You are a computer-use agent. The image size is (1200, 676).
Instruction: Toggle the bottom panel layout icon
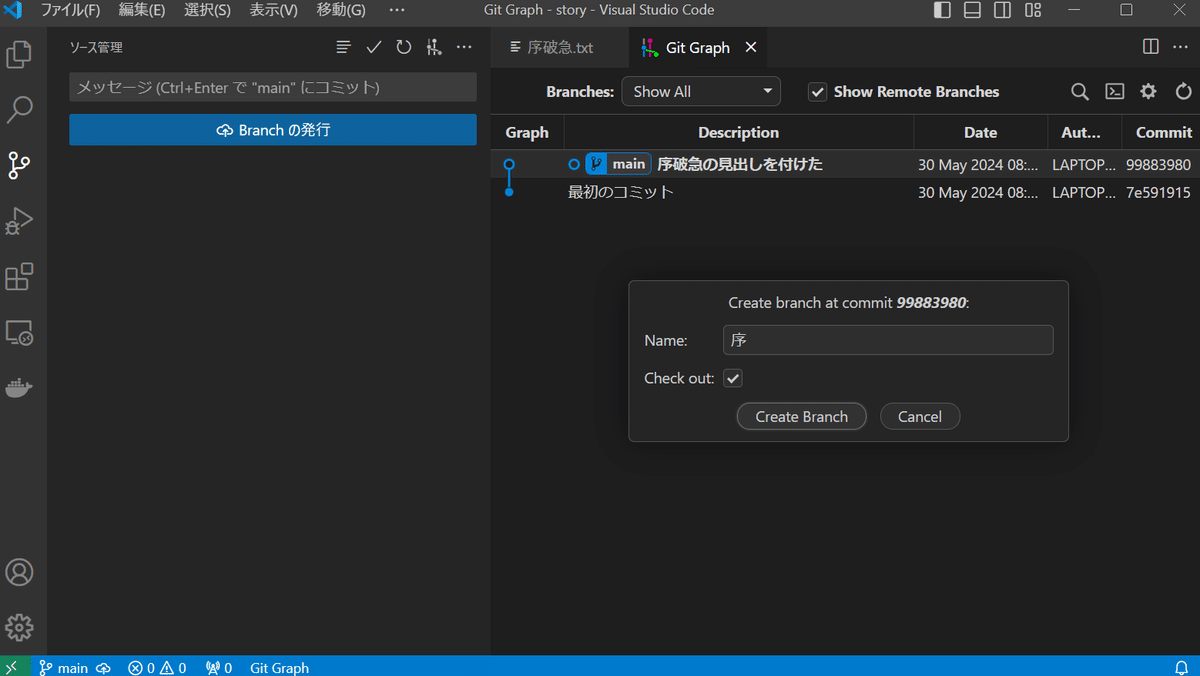pyautogui.click(x=972, y=10)
